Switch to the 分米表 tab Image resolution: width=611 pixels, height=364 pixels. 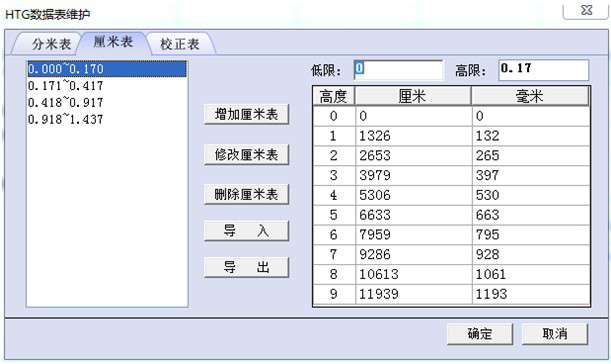click(49, 44)
